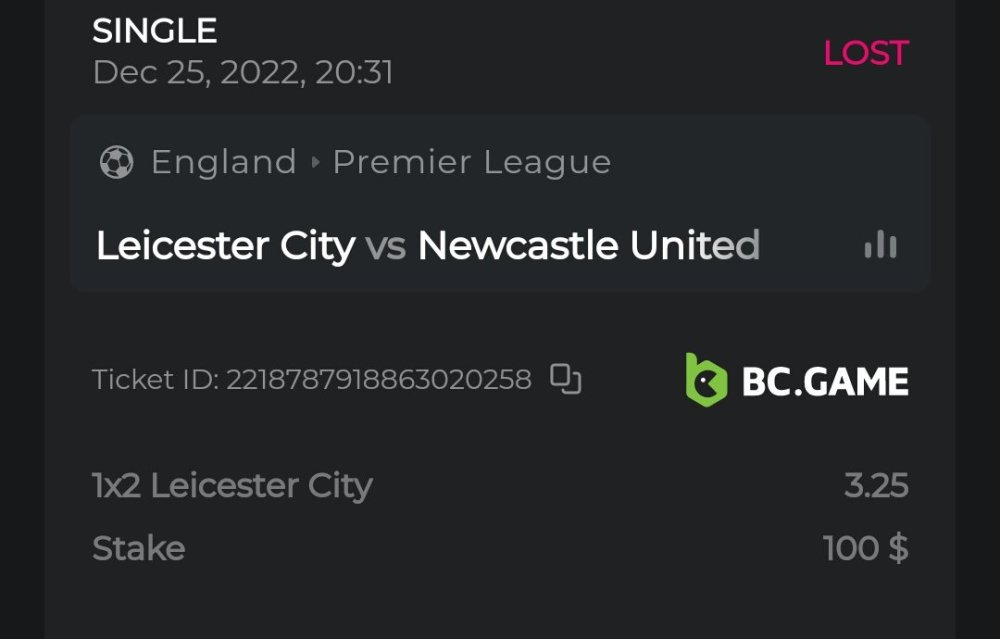
Task: Click the 3.25 odds value
Action: (876, 486)
